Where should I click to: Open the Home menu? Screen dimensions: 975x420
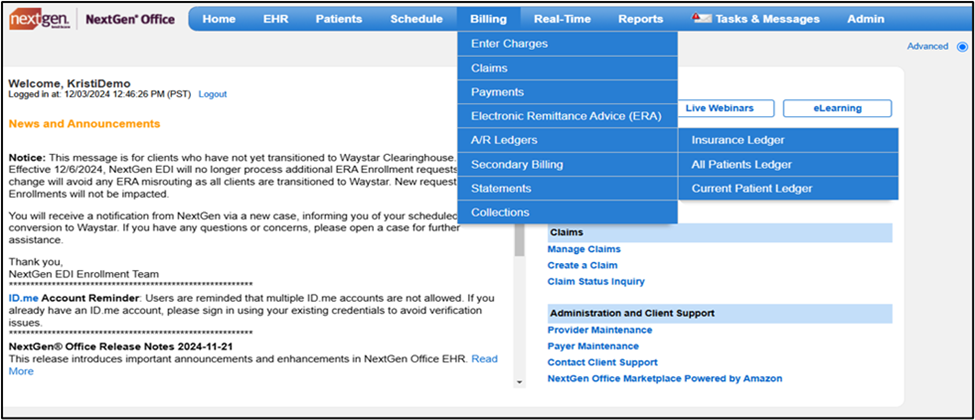219,19
